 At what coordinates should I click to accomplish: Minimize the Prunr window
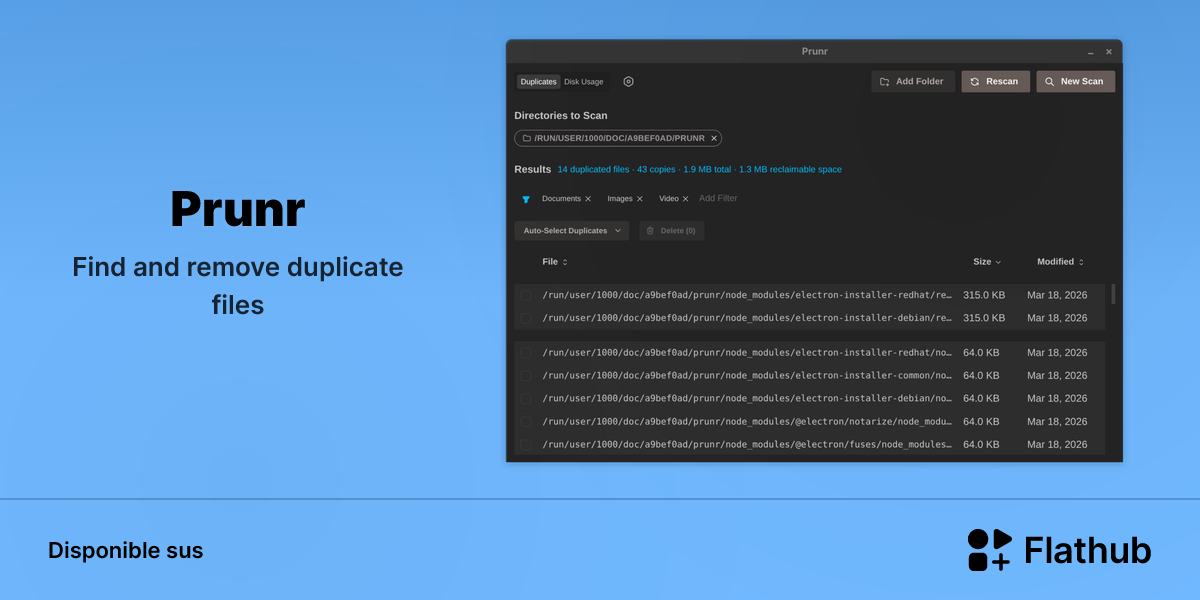point(1091,52)
